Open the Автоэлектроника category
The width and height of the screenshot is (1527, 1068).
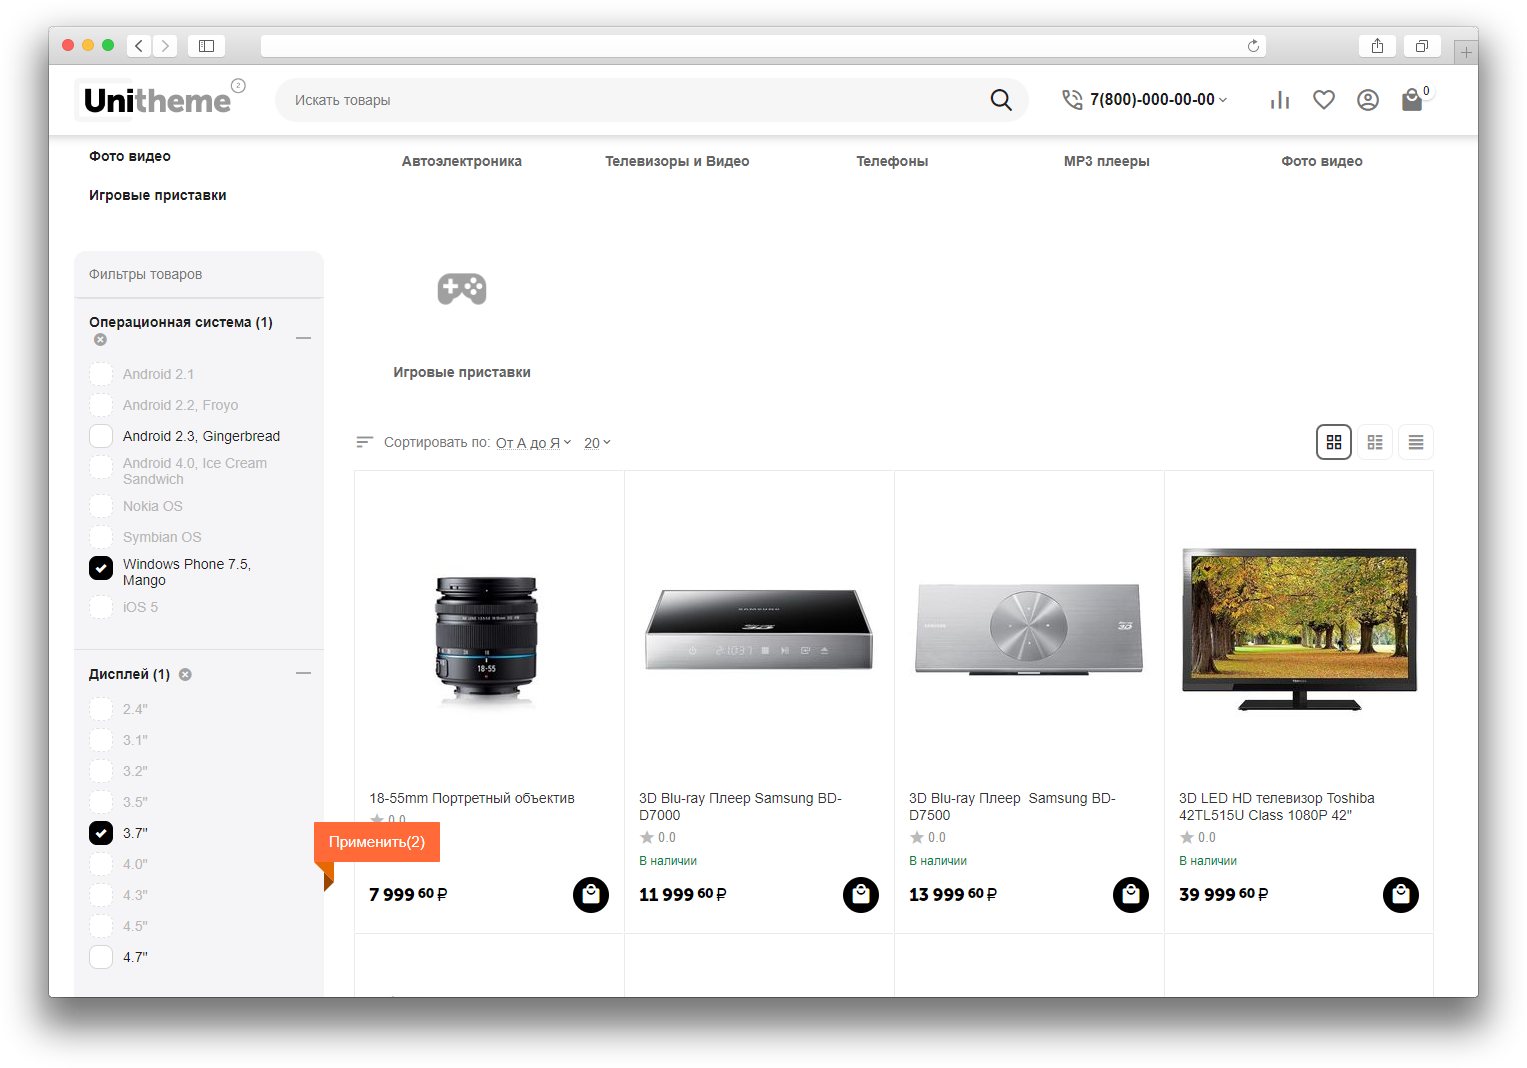point(462,161)
